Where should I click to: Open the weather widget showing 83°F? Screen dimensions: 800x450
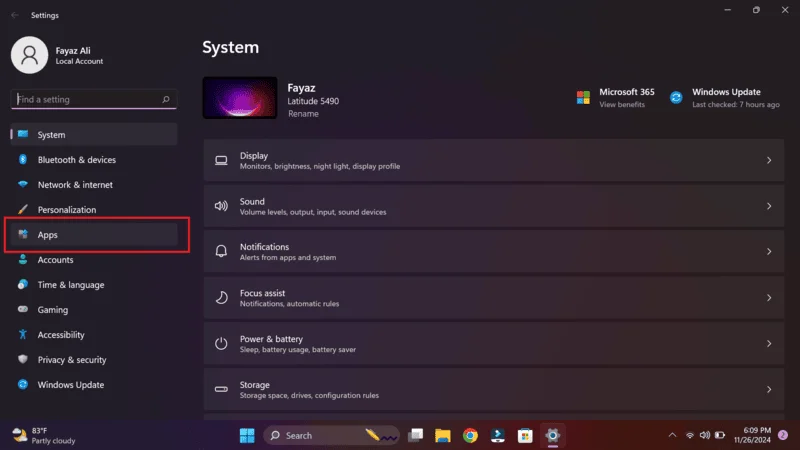pos(44,436)
